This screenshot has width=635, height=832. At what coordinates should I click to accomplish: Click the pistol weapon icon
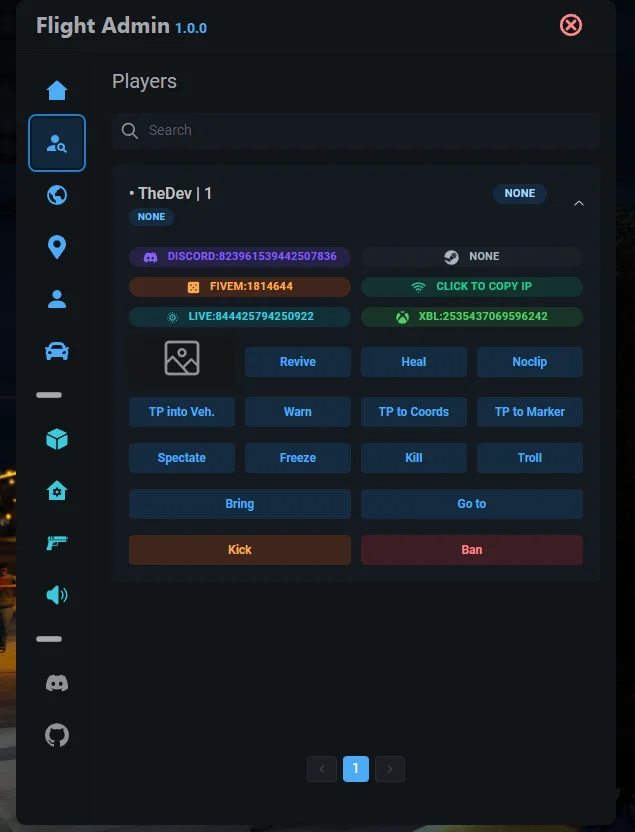coord(57,543)
